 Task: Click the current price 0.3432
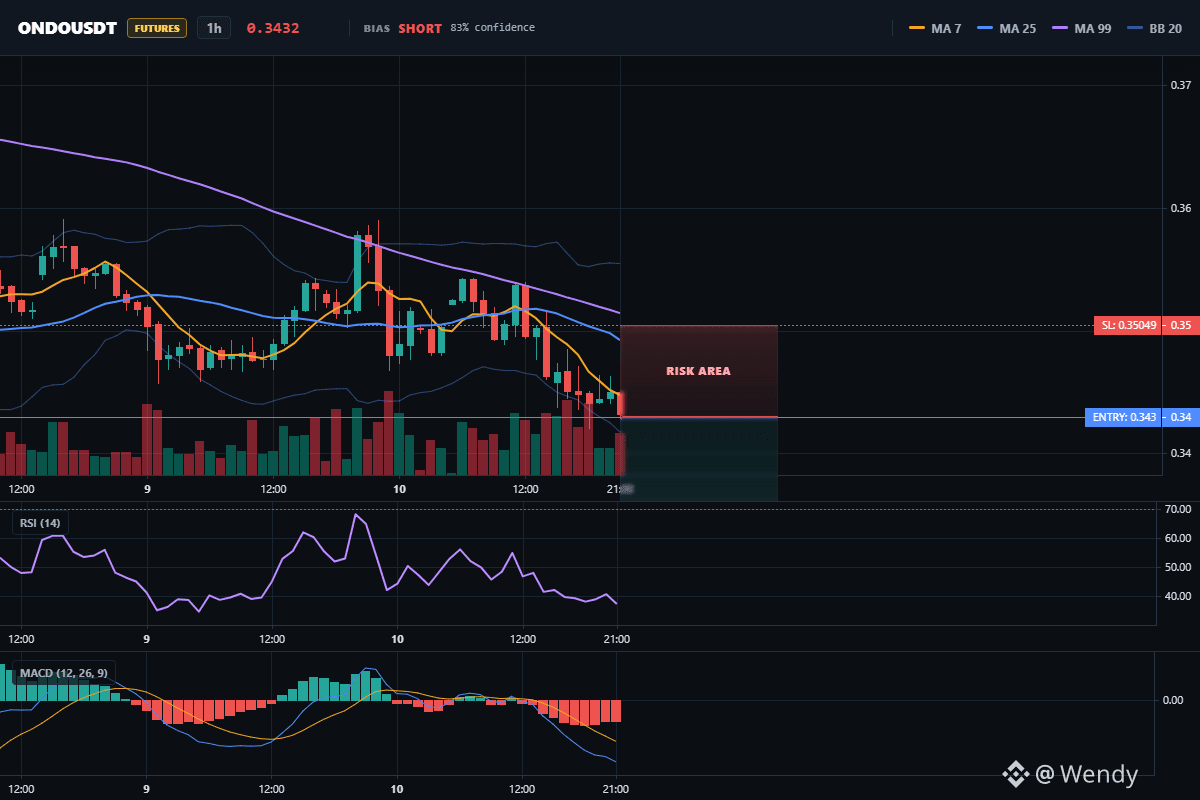coord(273,28)
